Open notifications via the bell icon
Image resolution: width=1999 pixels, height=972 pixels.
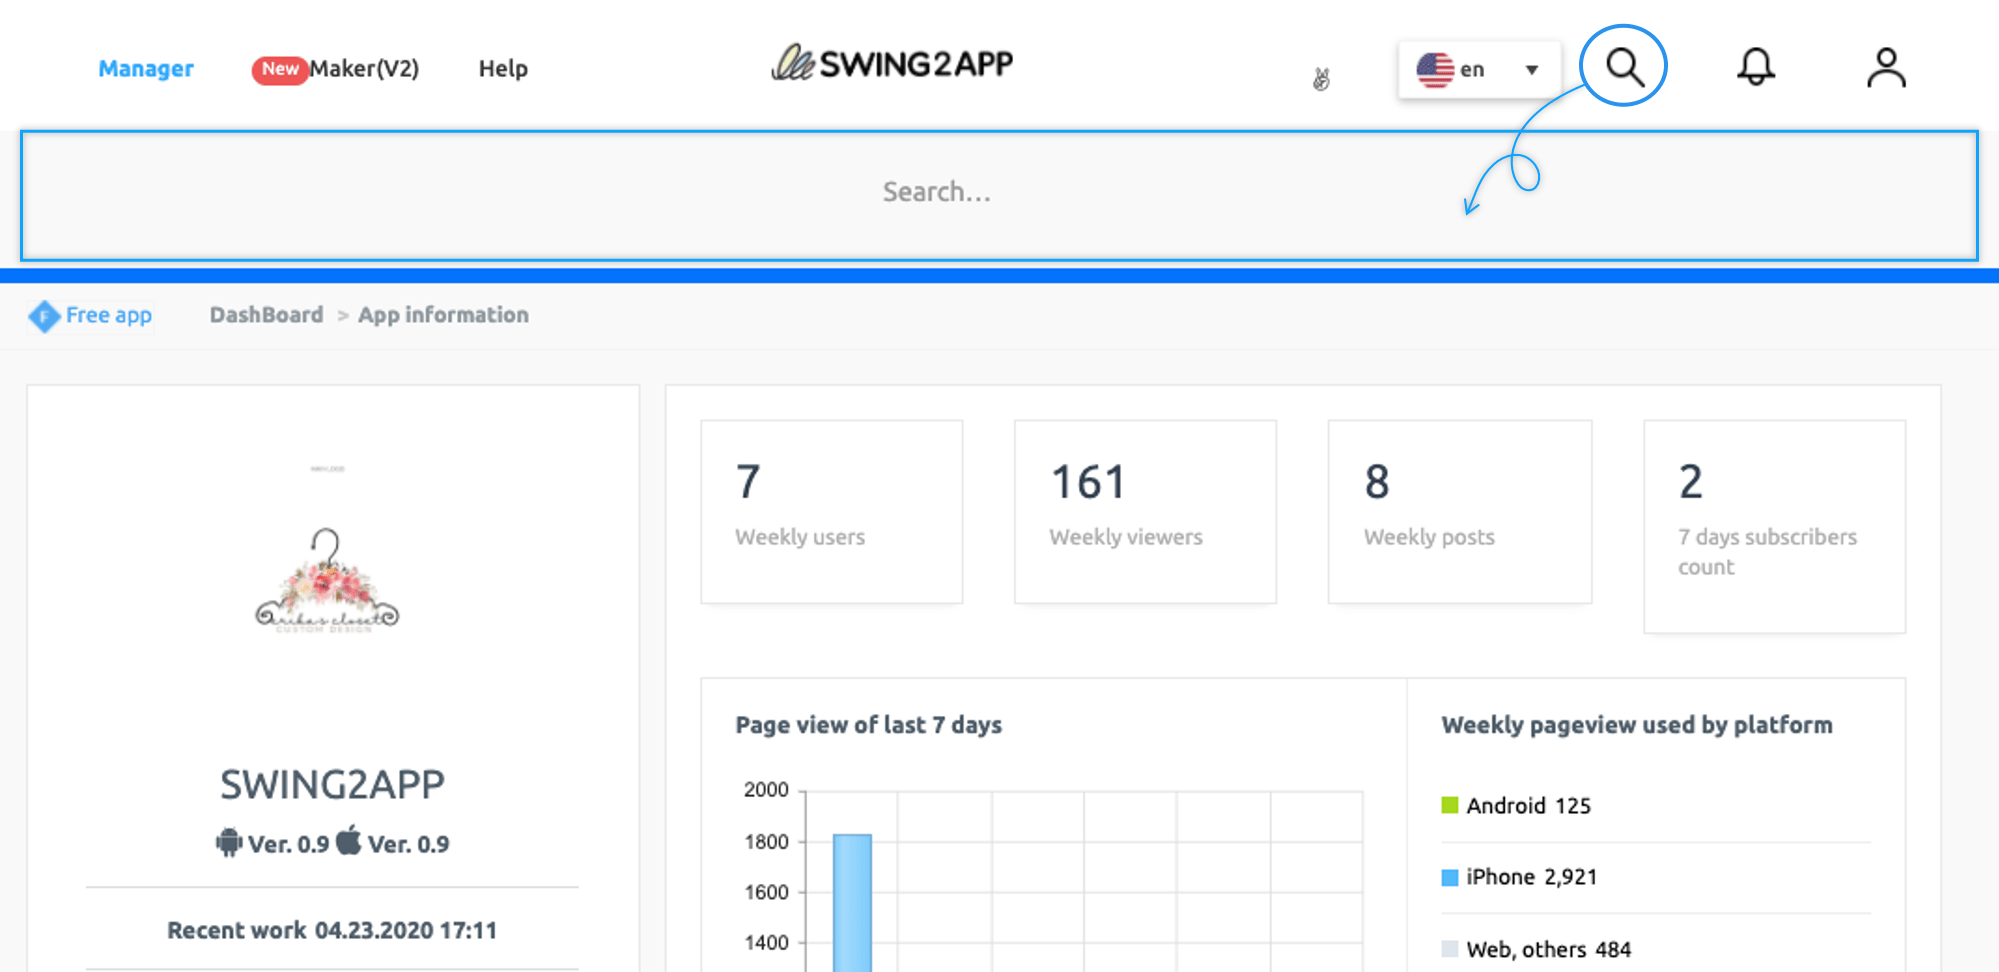(x=1755, y=68)
